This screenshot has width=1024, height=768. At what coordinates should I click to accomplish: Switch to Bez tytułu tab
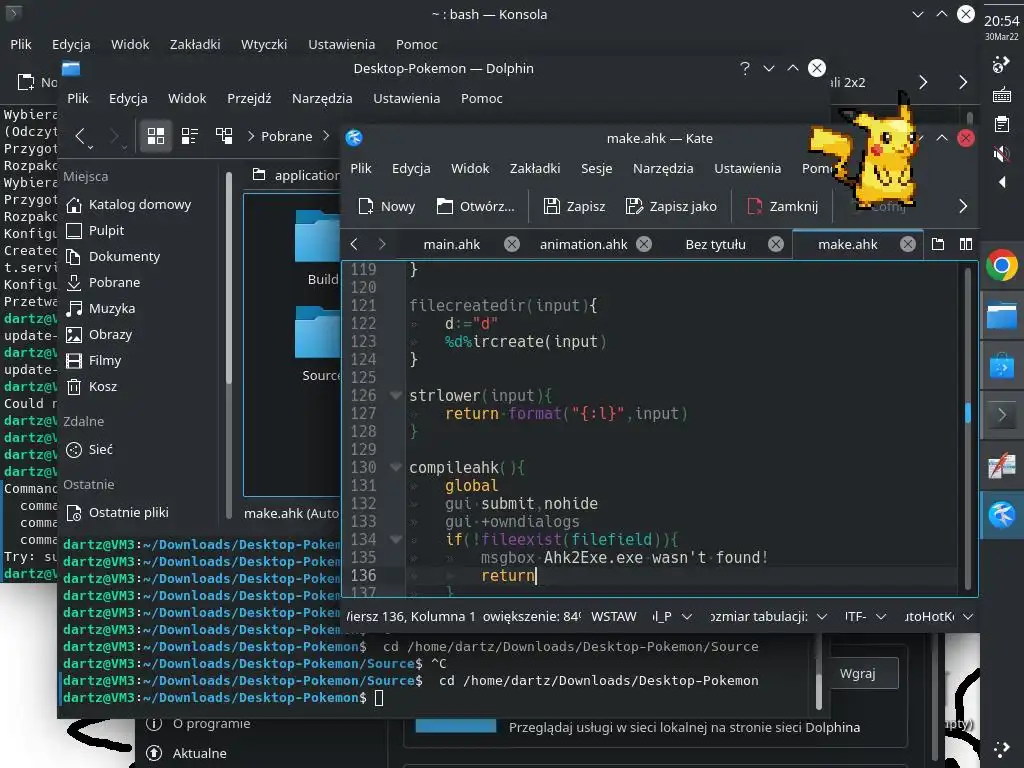pyautogui.click(x=715, y=244)
